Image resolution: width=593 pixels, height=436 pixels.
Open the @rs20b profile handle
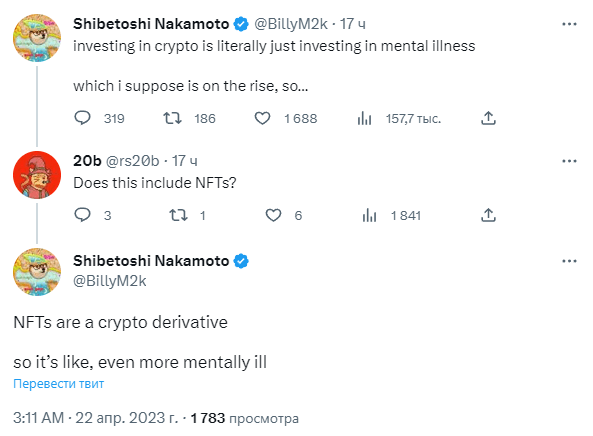click(x=132, y=161)
